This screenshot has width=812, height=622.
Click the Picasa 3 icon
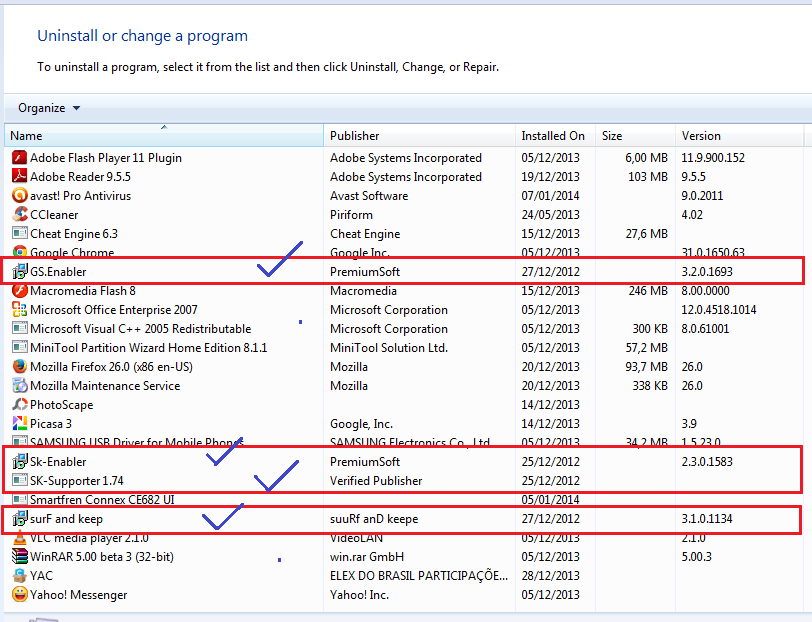coord(20,424)
